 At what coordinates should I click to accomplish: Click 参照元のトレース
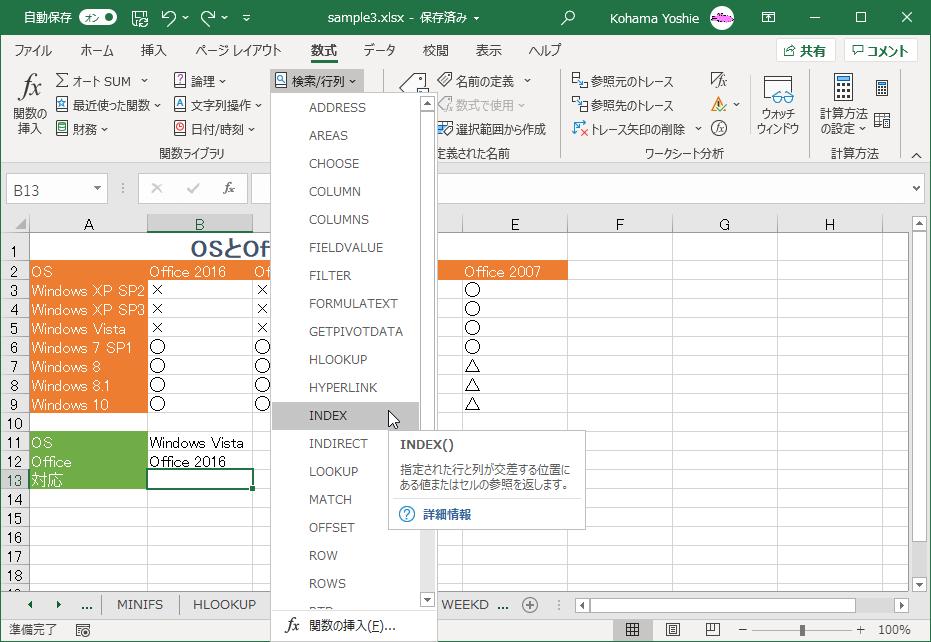pos(622,81)
